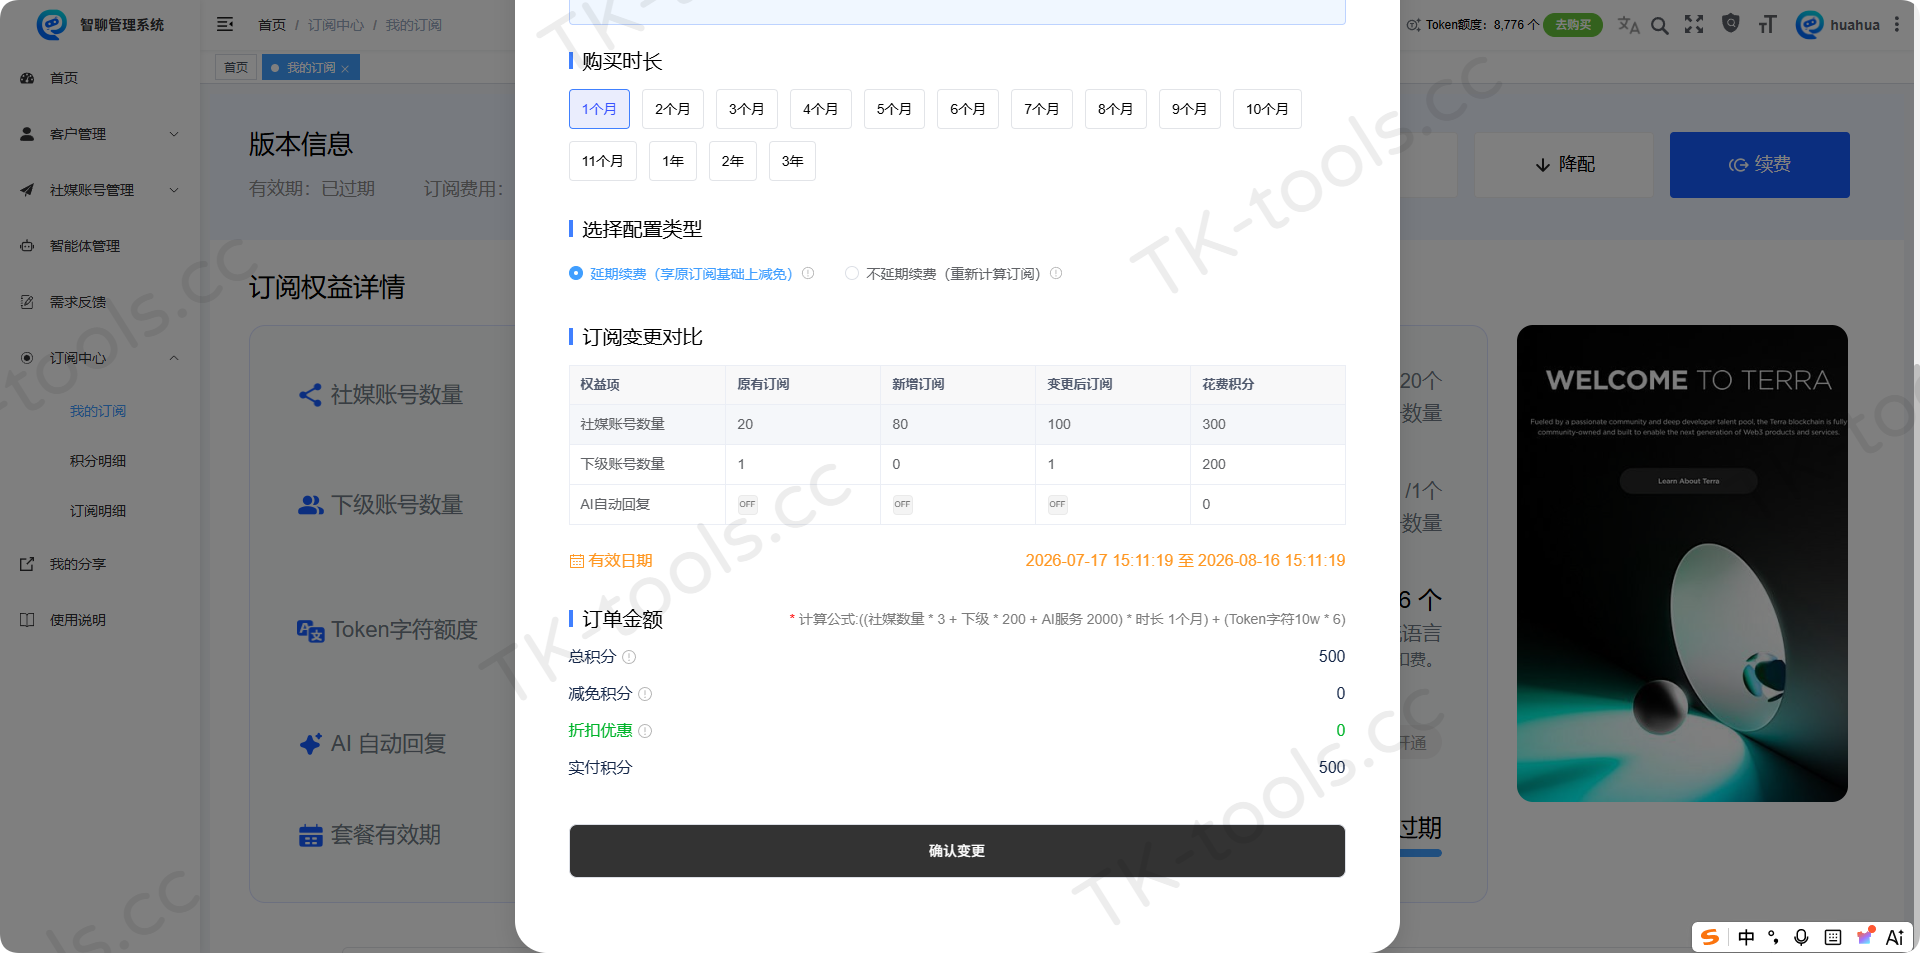The image size is (1920, 953).
Task: Click the 智能体管理 robot icon
Action: tap(27, 246)
